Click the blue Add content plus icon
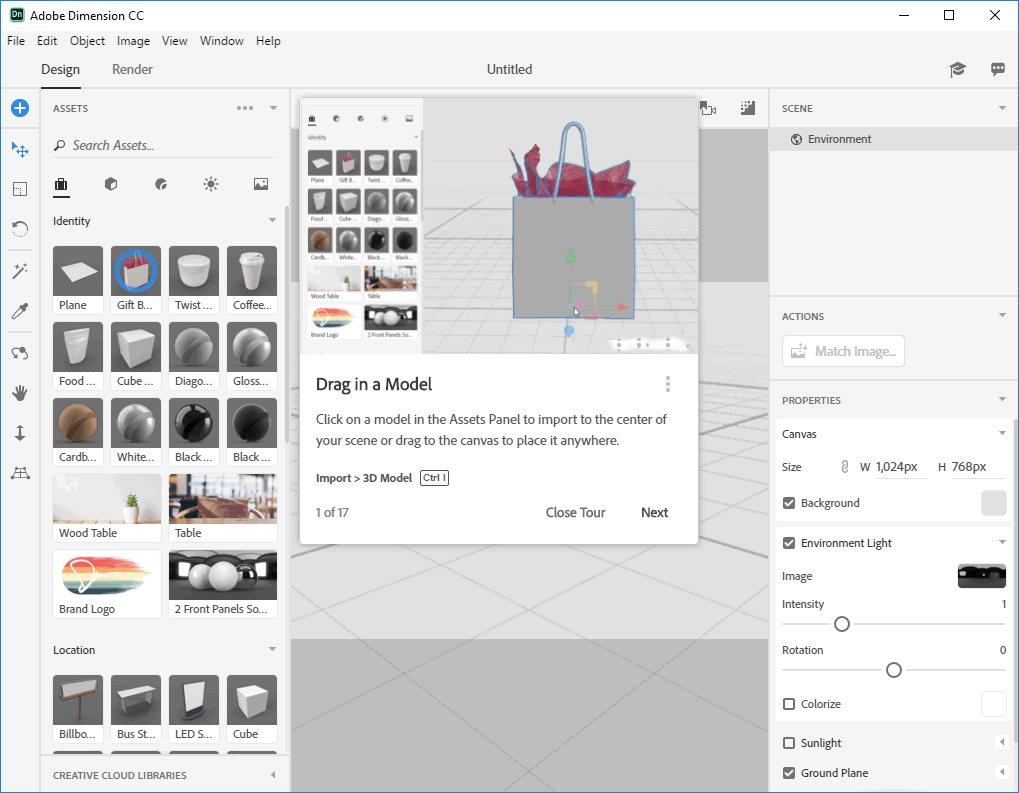 [x=19, y=107]
